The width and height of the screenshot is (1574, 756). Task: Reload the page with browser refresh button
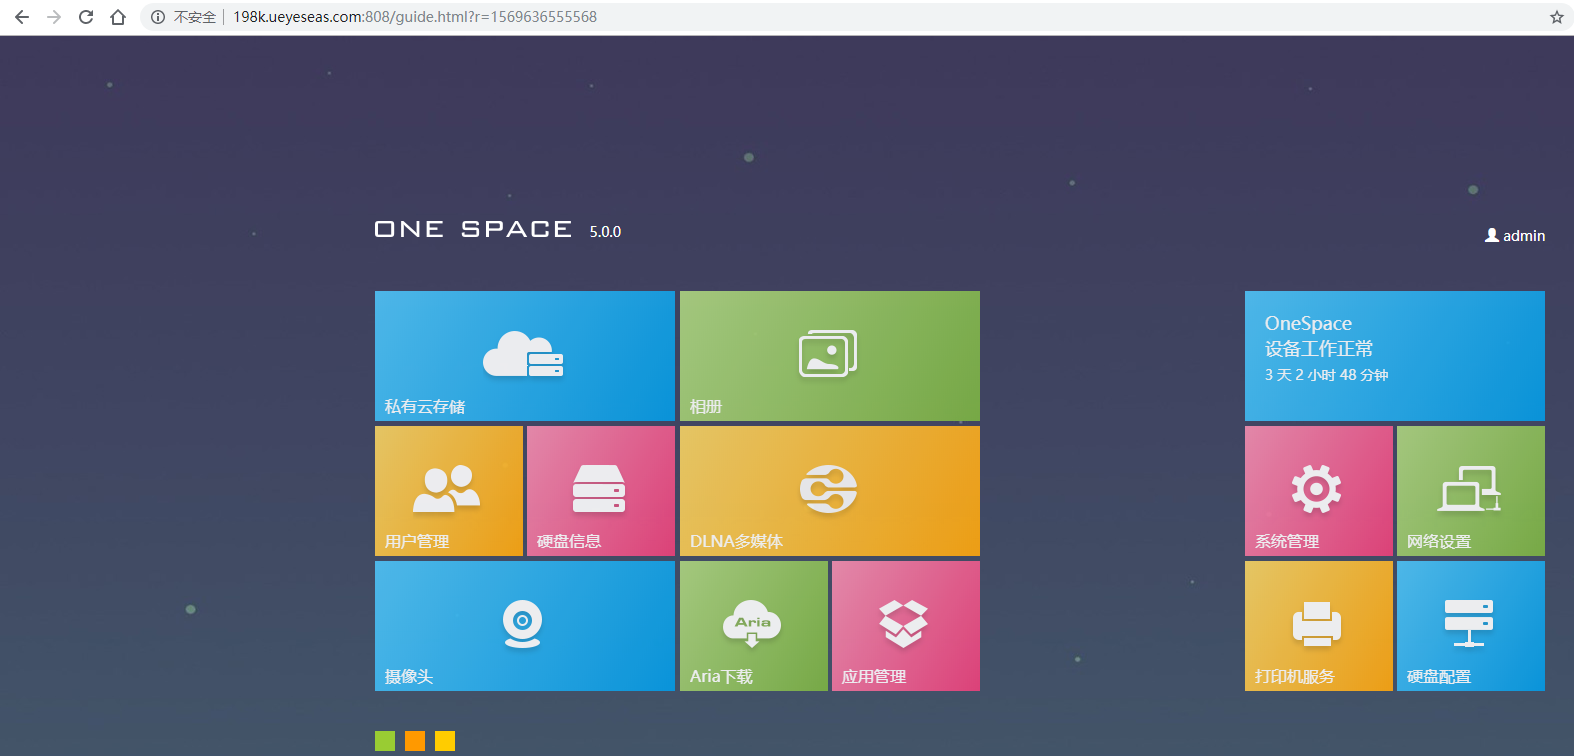pos(86,17)
